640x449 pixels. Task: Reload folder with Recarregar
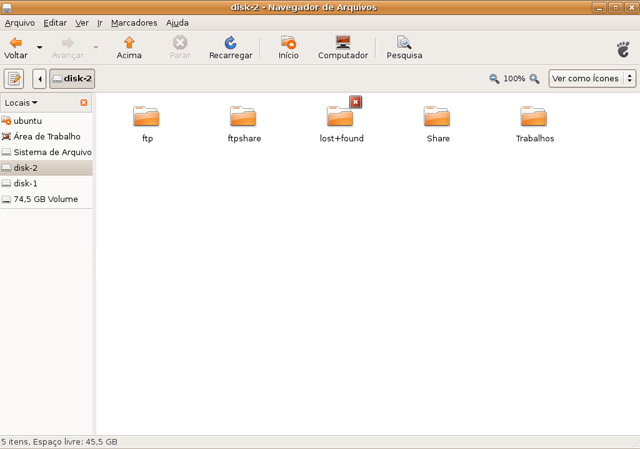point(231,48)
